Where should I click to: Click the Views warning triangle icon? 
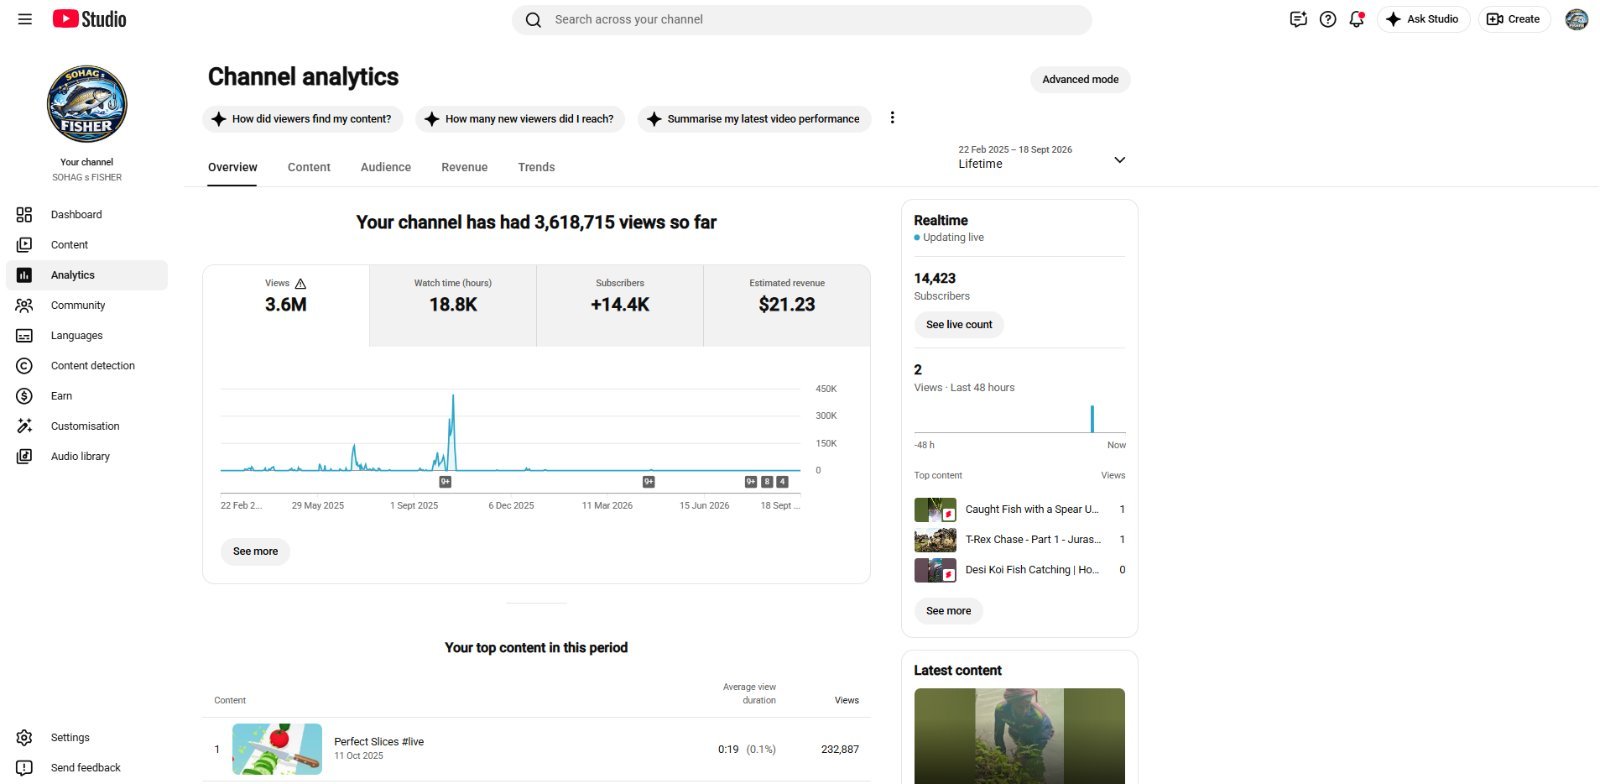point(300,283)
